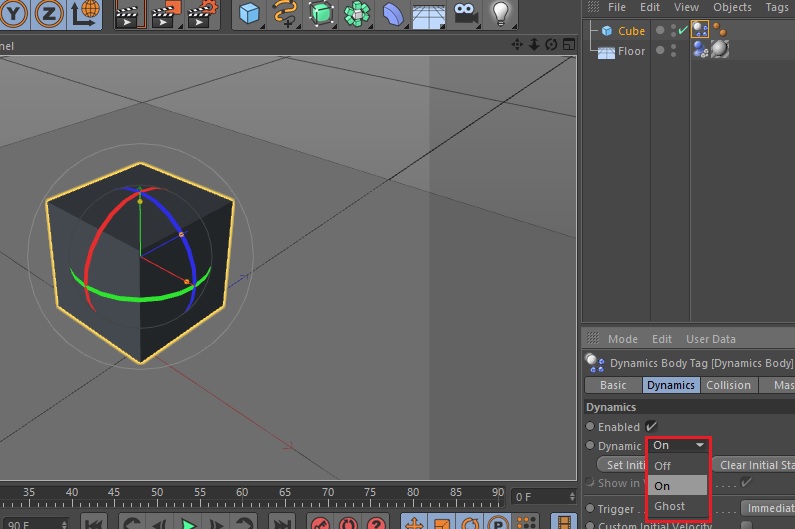Jump to the start of animation
The height and width of the screenshot is (529, 795).
[94, 524]
